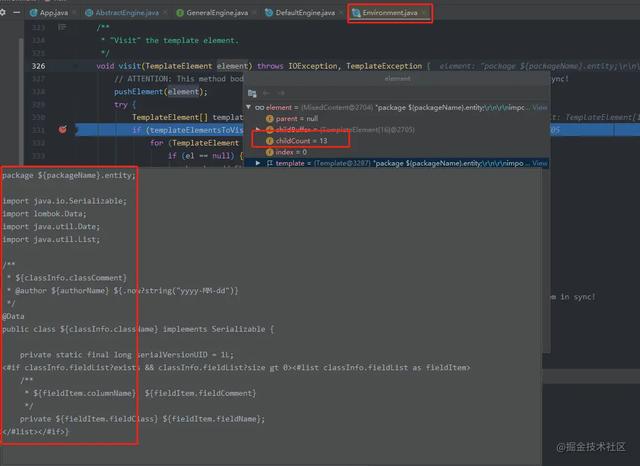Viewport: 640px width, 466px height.
Task: Click the View link for template value
Action: pos(540,163)
